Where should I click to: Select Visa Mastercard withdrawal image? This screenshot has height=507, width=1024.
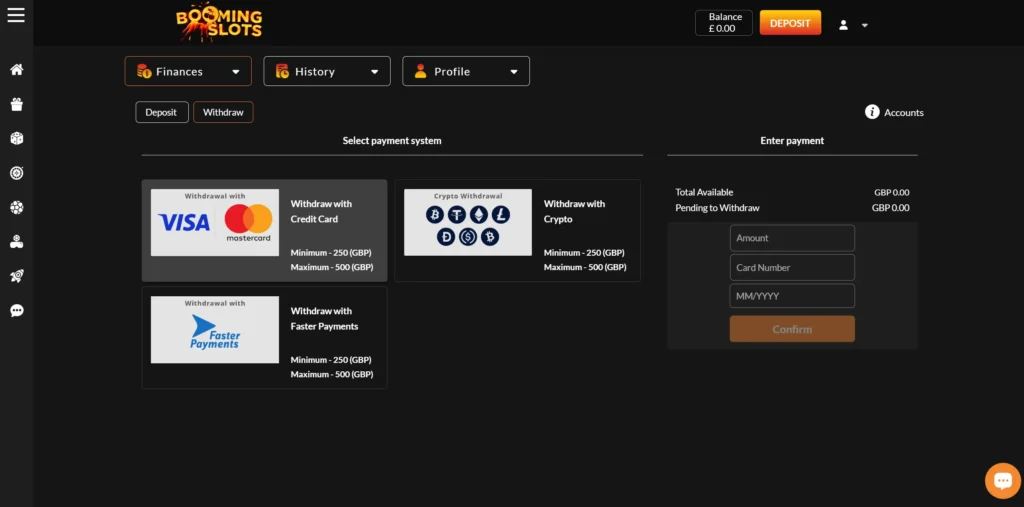pyautogui.click(x=215, y=223)
